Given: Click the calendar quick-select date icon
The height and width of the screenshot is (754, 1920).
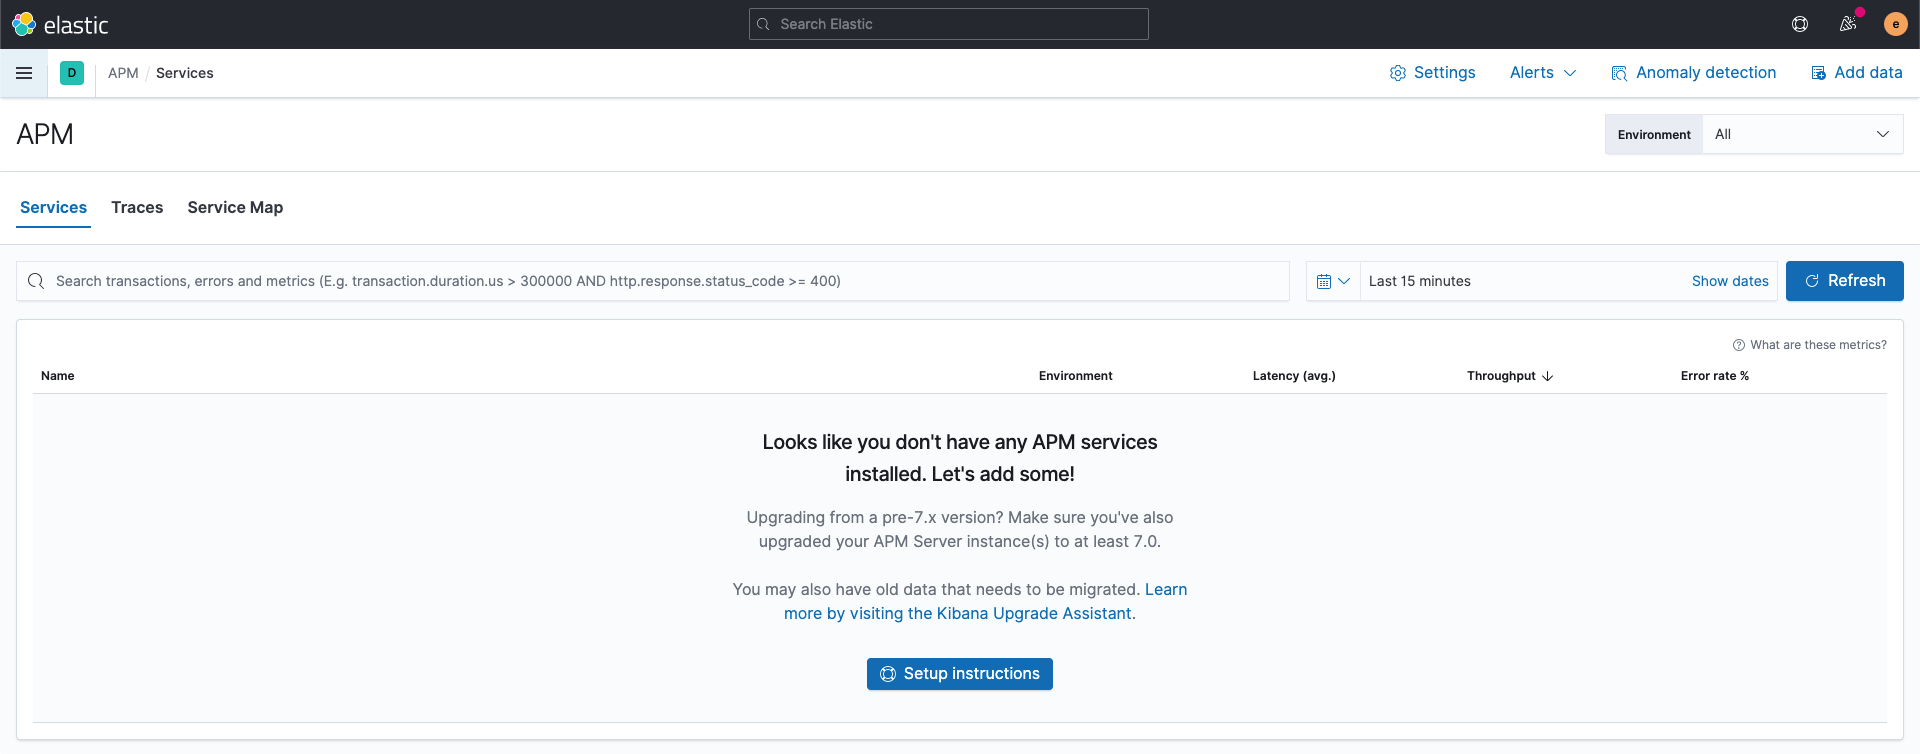Looking at the screenshot, I should [x=1324, y=281].
